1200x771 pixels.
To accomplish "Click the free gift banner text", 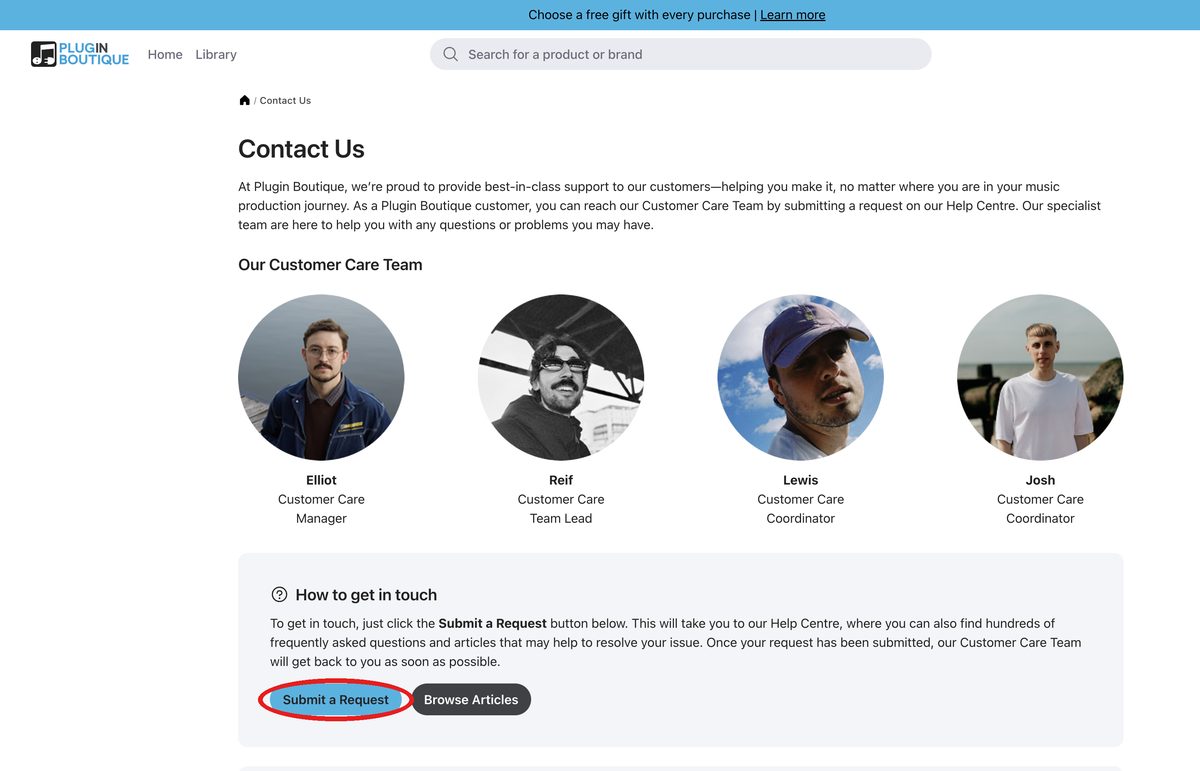I will point(639,15).
